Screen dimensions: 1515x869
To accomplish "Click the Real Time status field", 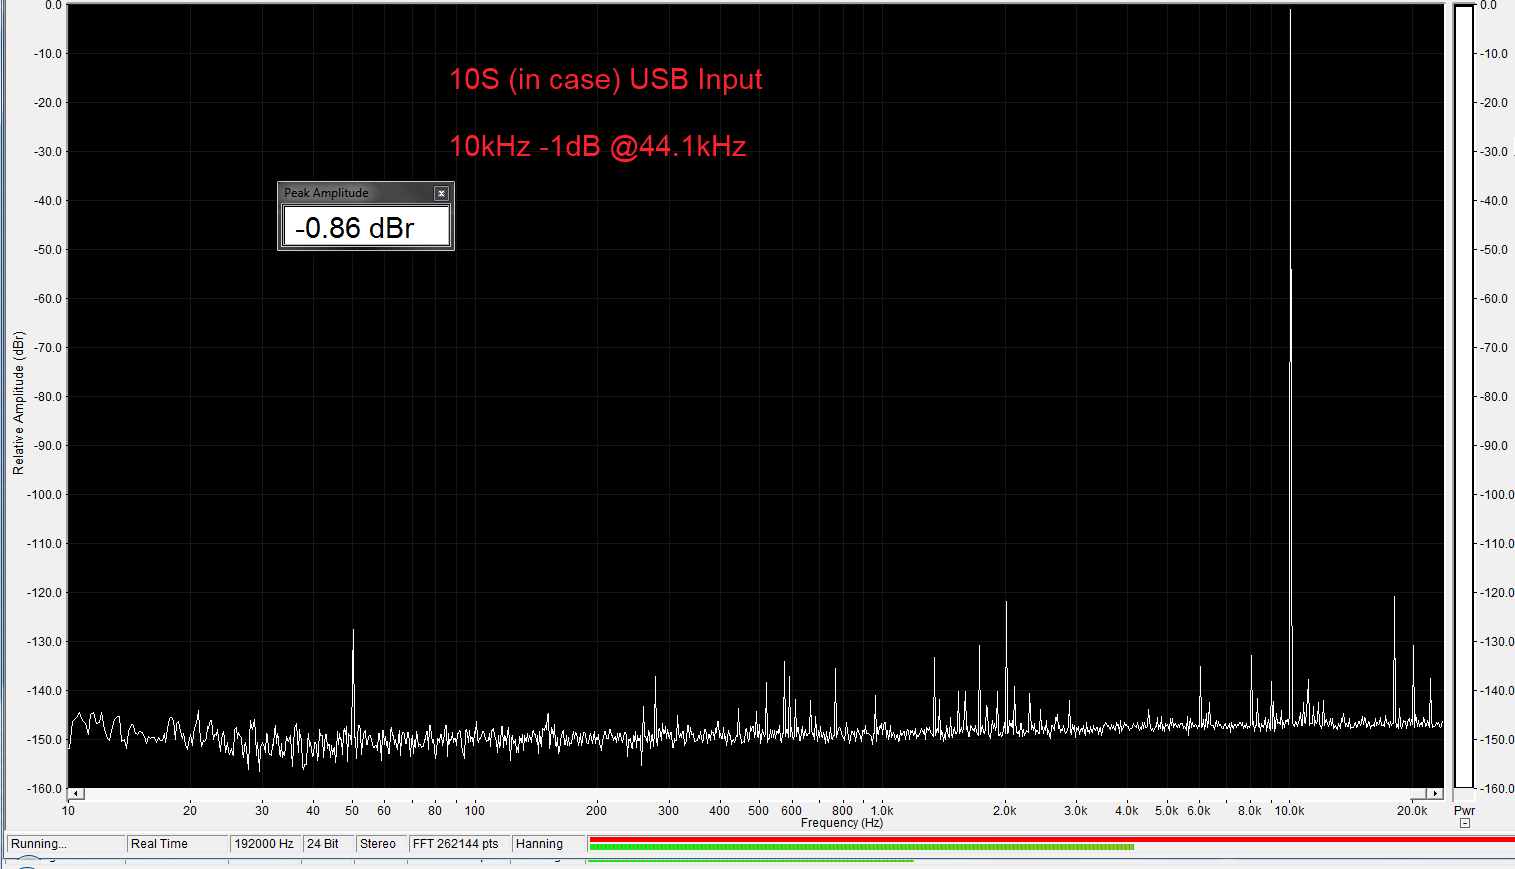I will pyautogui.click(x=178, y=844).
